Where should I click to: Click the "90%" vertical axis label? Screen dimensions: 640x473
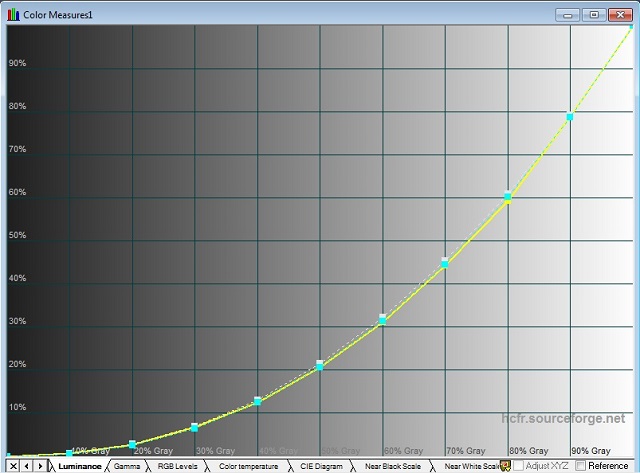click(17, 63)
